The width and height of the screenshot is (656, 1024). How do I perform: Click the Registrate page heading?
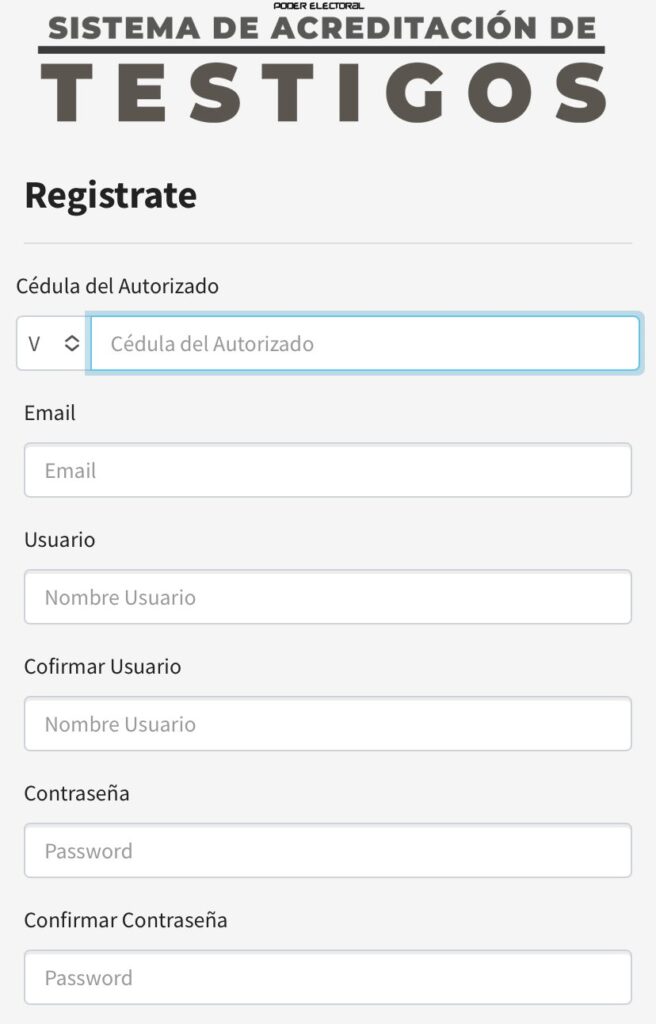[110, 196]
